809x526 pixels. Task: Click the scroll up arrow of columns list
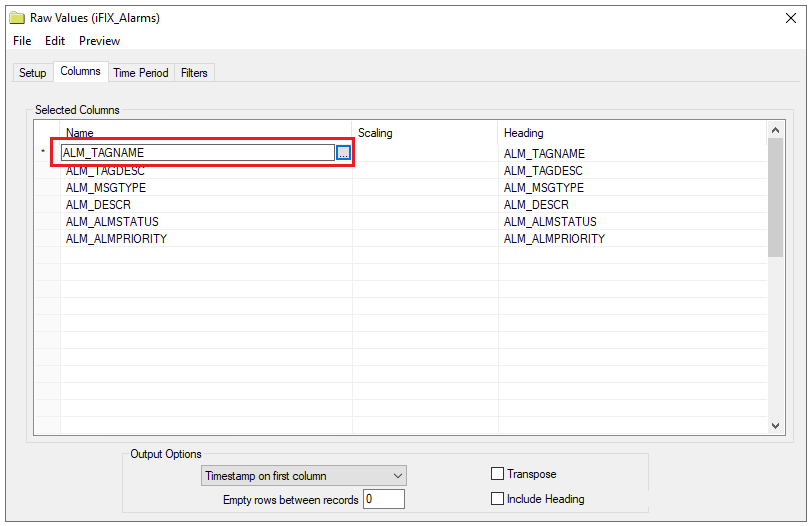(x=775, y=130)
